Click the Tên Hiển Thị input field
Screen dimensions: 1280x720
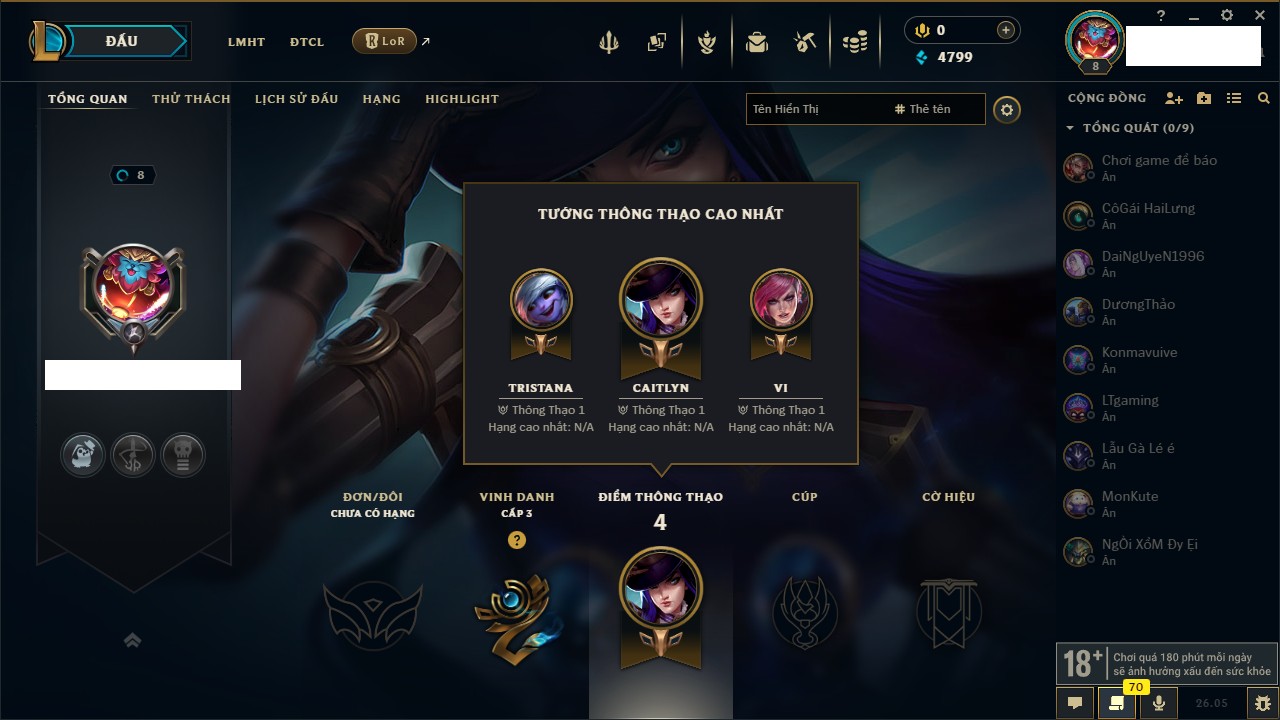pyautogui.click(x=817, y=109)
